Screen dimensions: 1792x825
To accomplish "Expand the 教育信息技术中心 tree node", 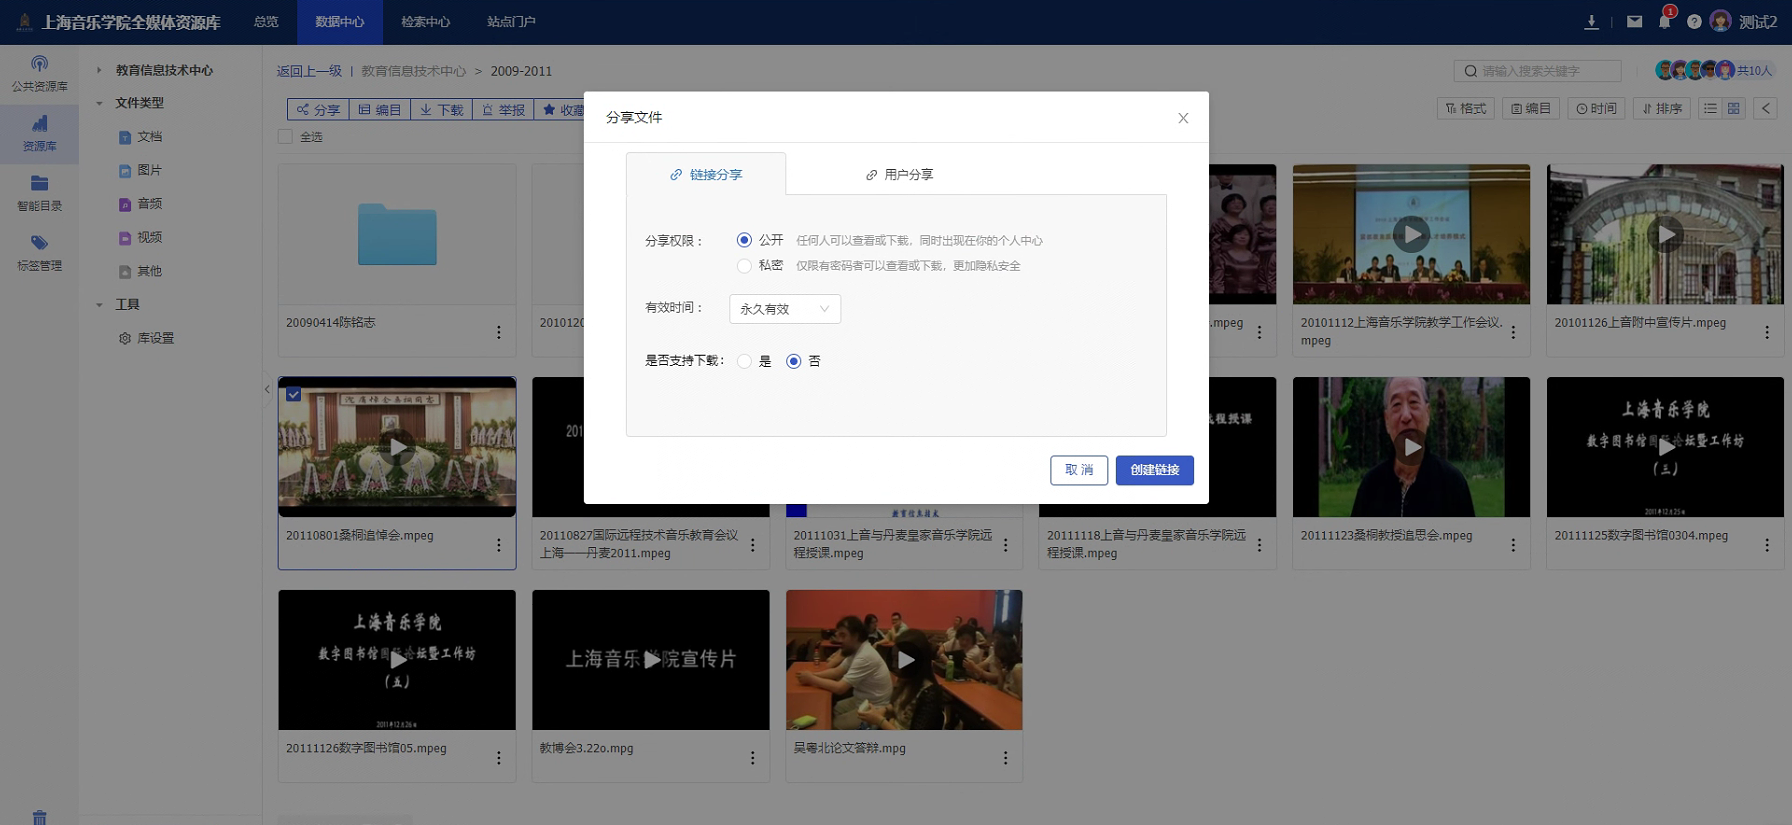I will point(99,70).
